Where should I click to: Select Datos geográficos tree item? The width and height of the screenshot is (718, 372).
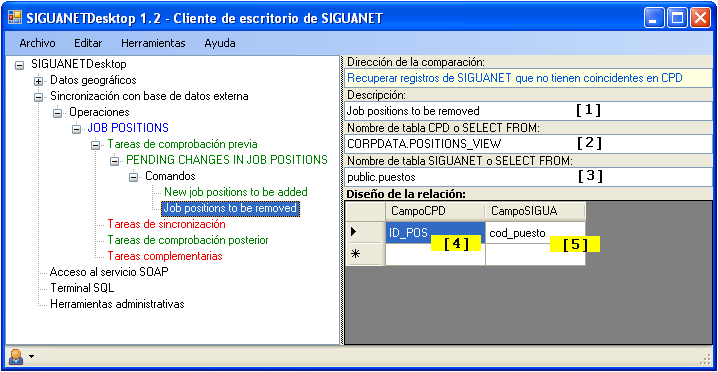coord(93,80)
